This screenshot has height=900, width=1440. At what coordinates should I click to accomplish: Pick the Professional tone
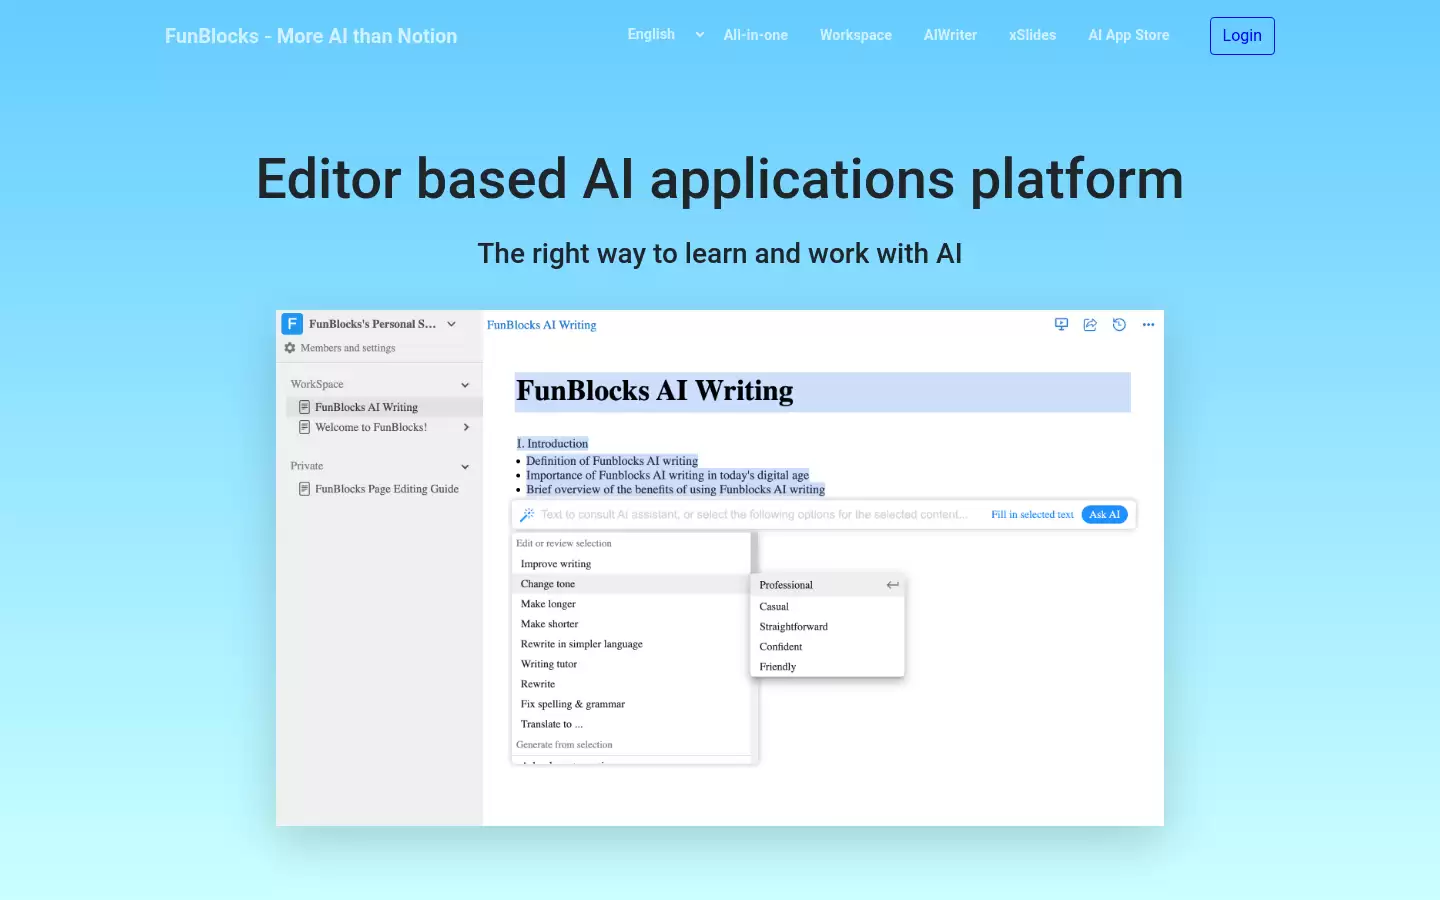click(828, 585)
